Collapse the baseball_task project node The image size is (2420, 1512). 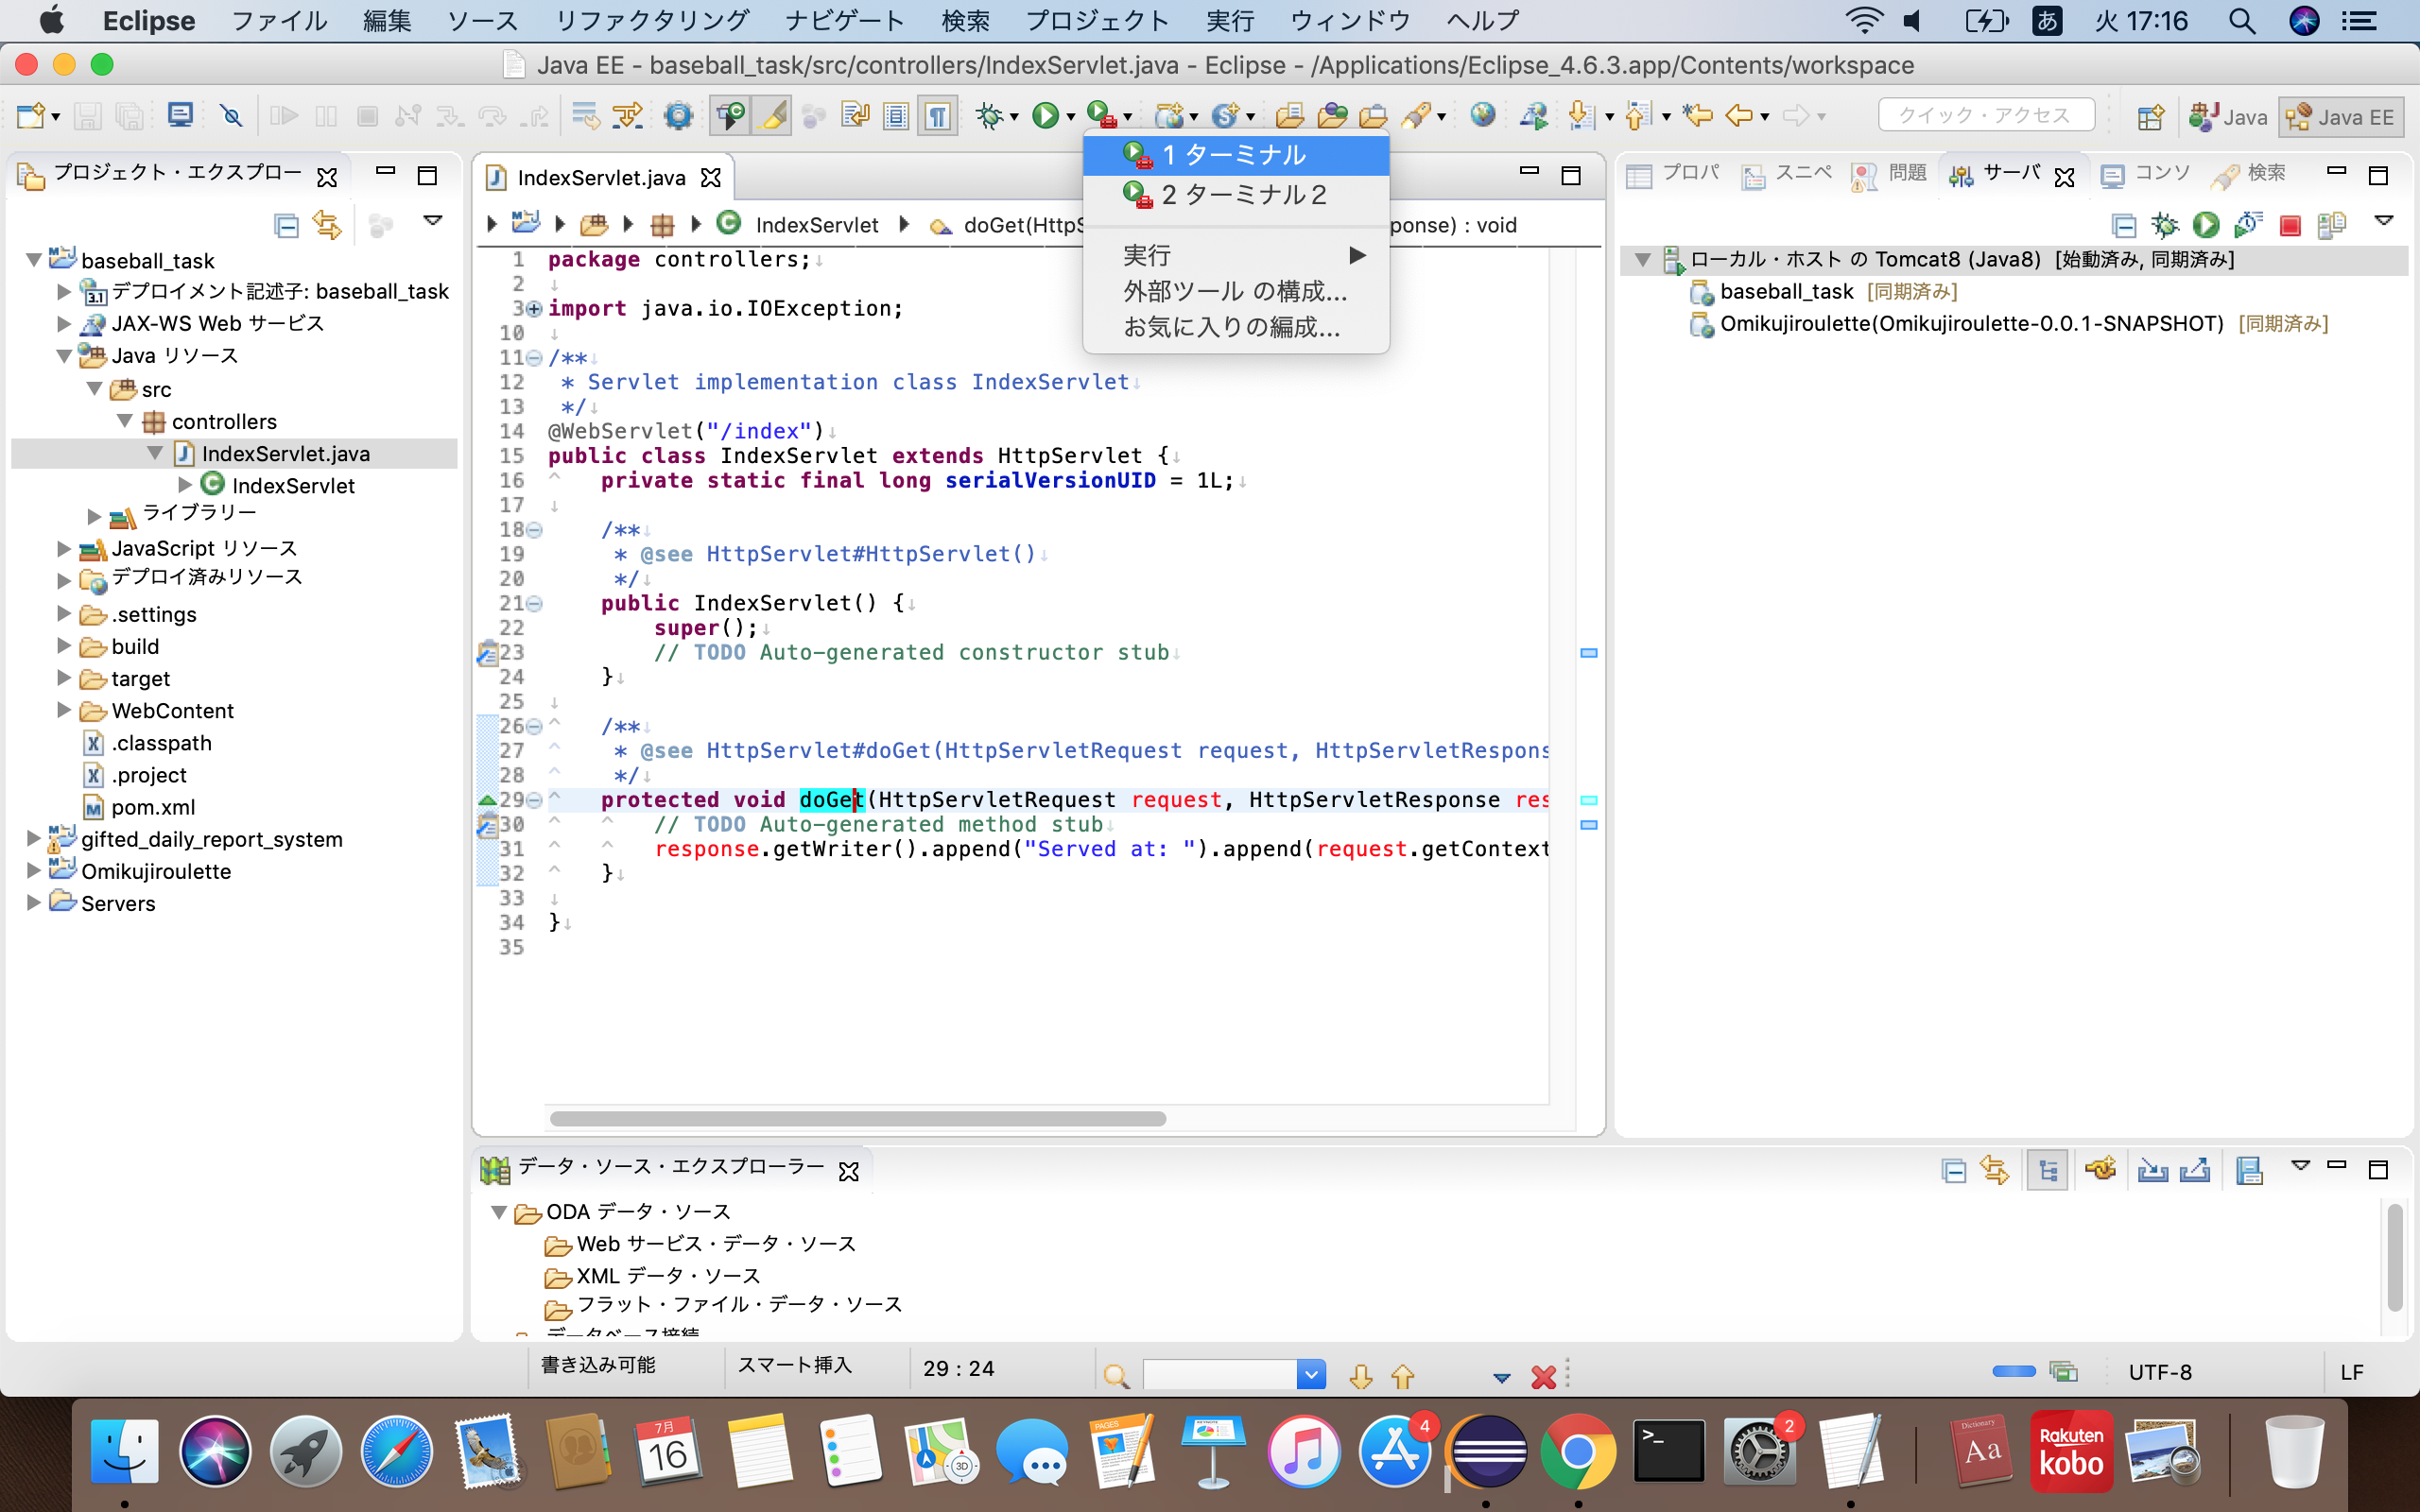[x=33, y=260]
